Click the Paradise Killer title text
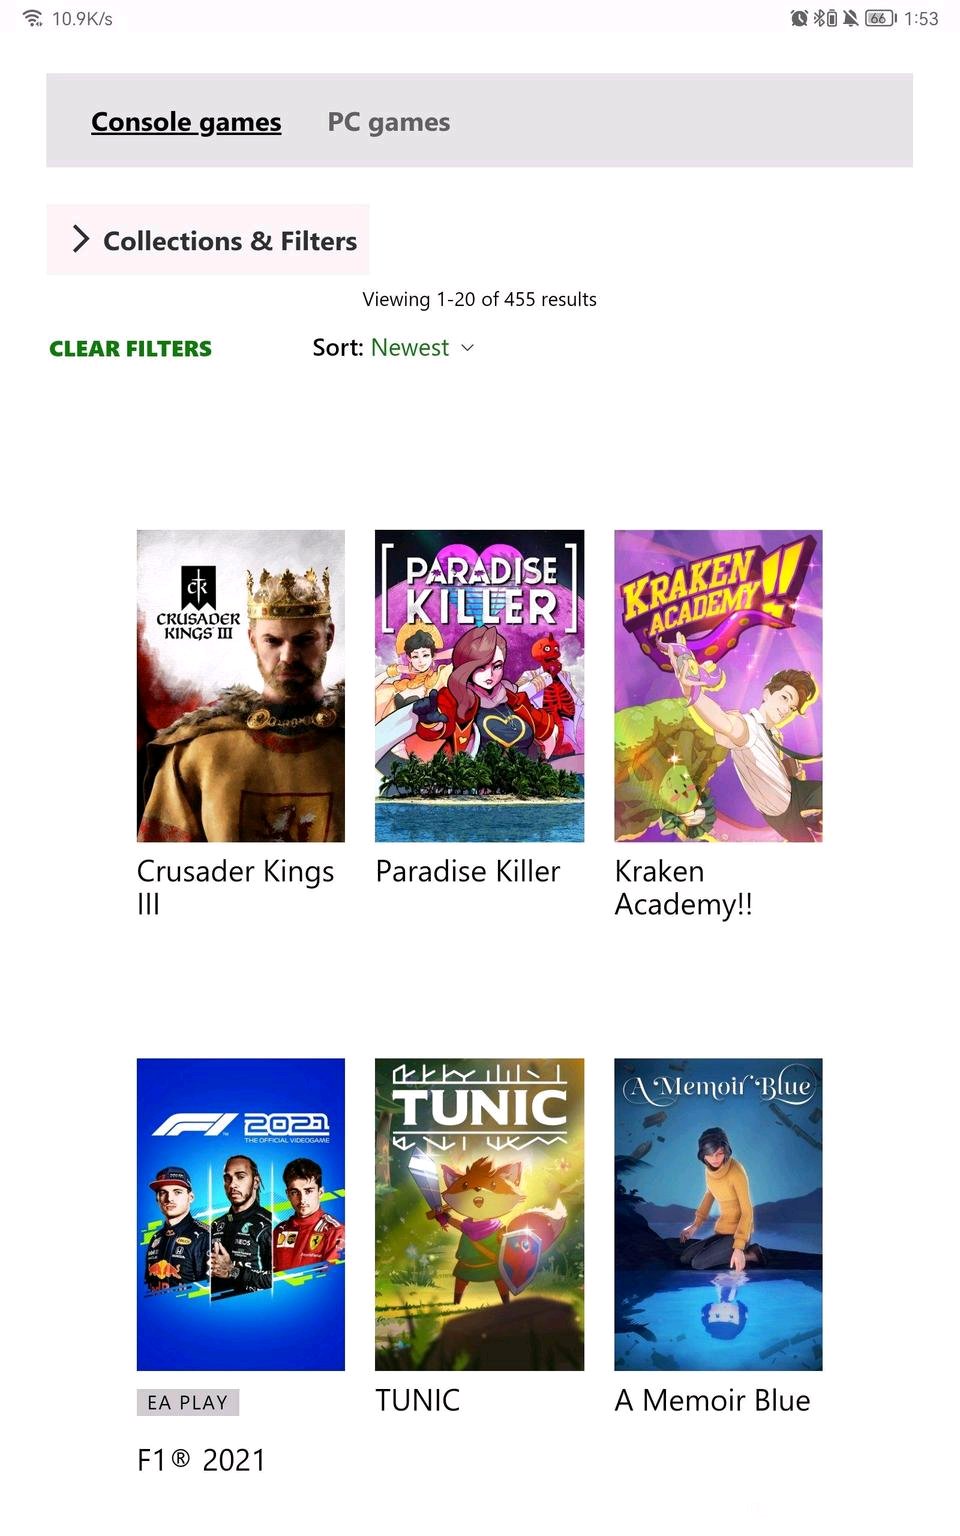This screenshot has width=960, height=1536. coord(468,871)
